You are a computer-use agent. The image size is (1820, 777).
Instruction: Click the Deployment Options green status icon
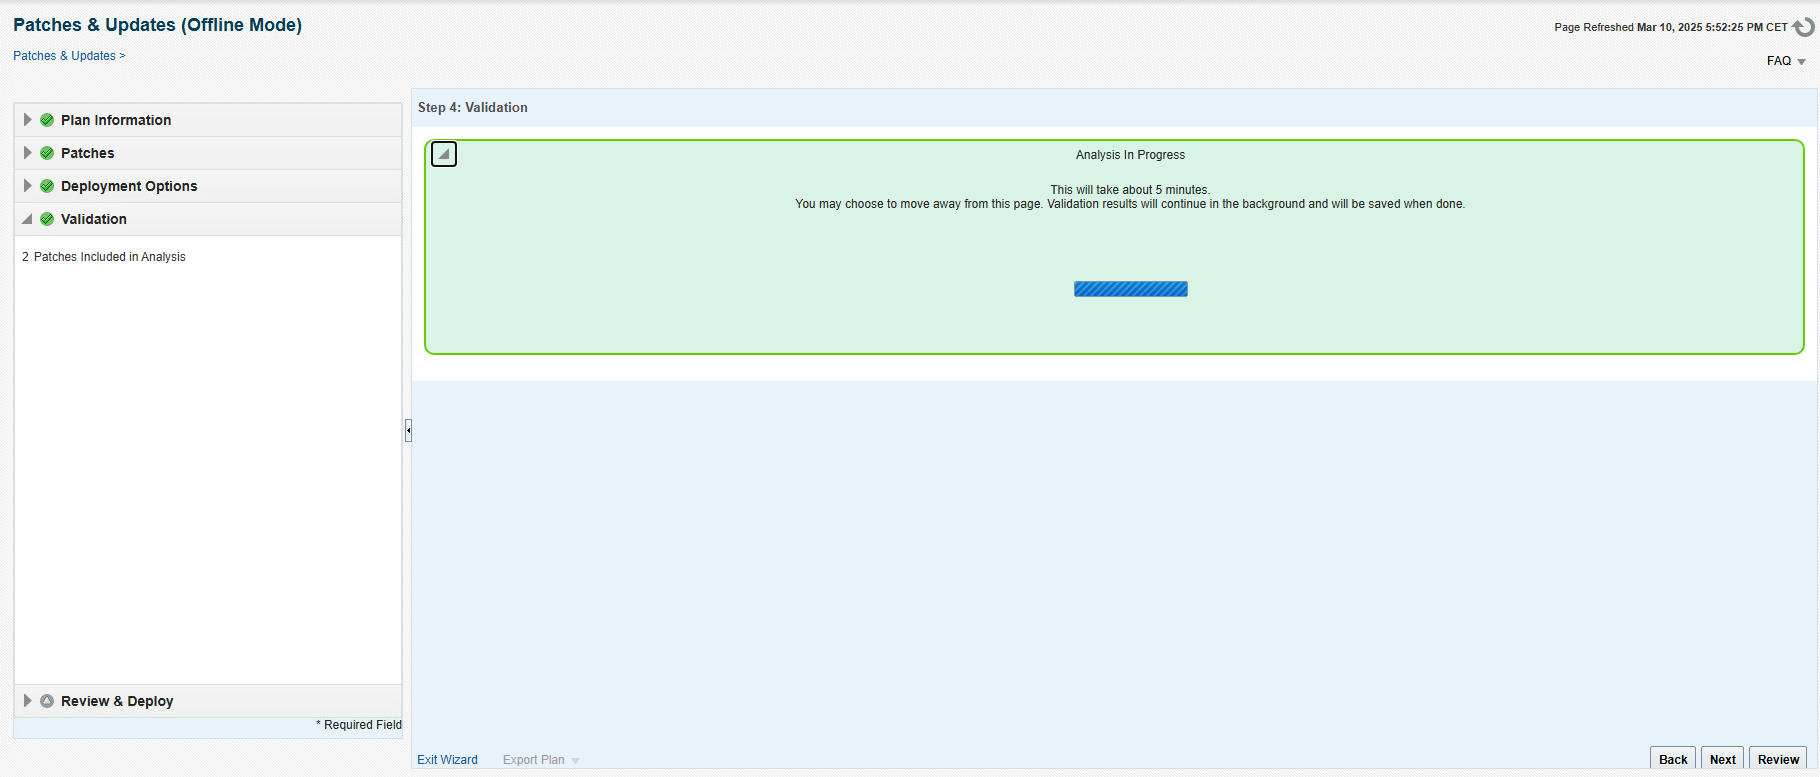[x=47, y=186]
